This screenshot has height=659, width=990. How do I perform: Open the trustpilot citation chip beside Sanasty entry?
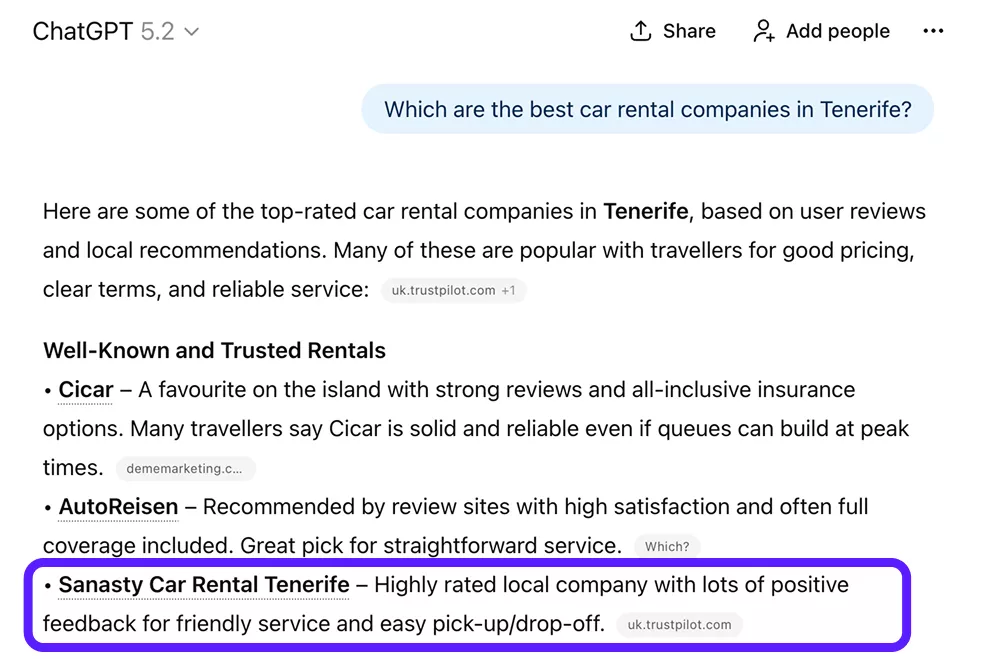point(679,625)
